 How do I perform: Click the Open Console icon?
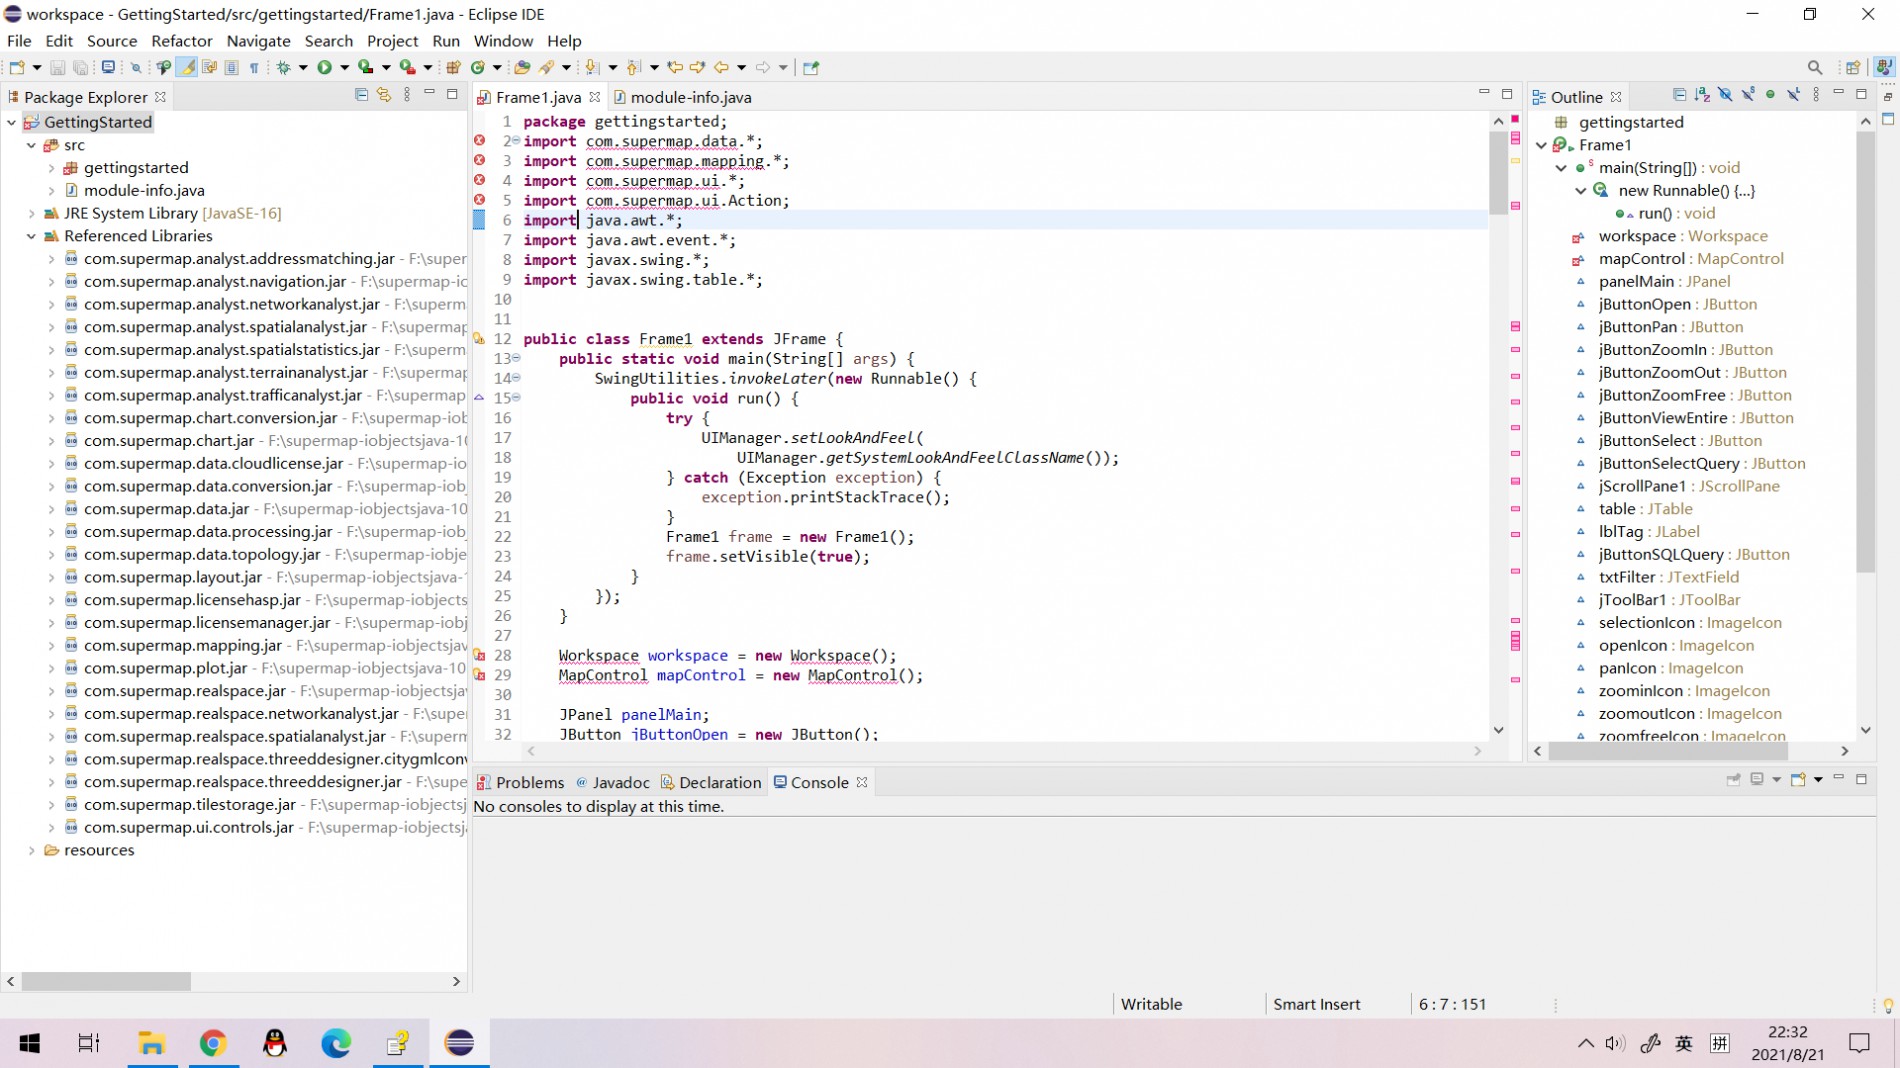point(1798,780)
